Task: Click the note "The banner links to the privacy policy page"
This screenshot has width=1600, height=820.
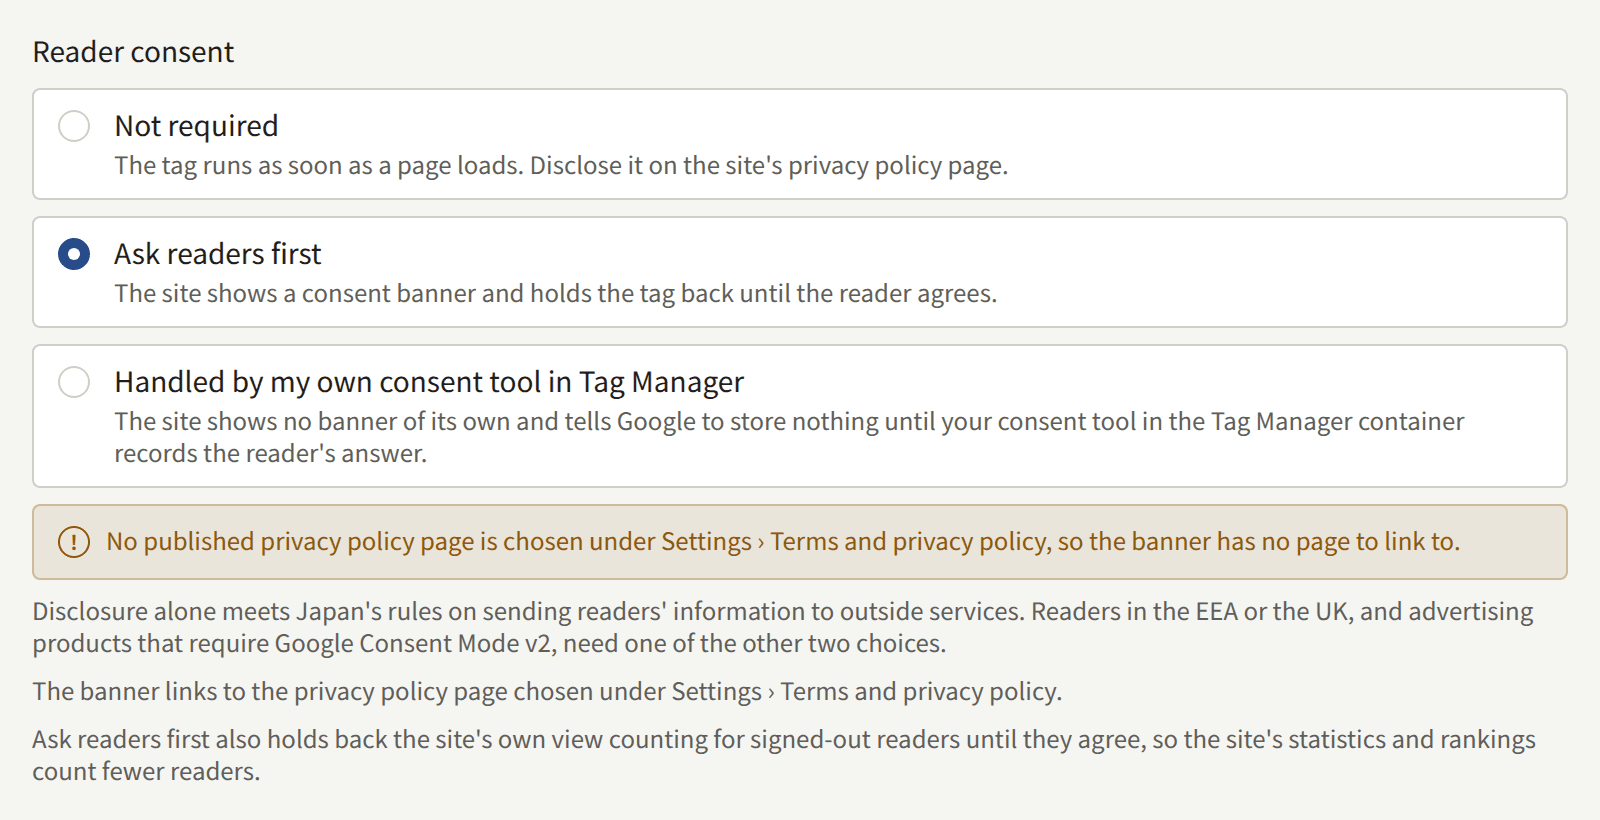Action: 547,692
